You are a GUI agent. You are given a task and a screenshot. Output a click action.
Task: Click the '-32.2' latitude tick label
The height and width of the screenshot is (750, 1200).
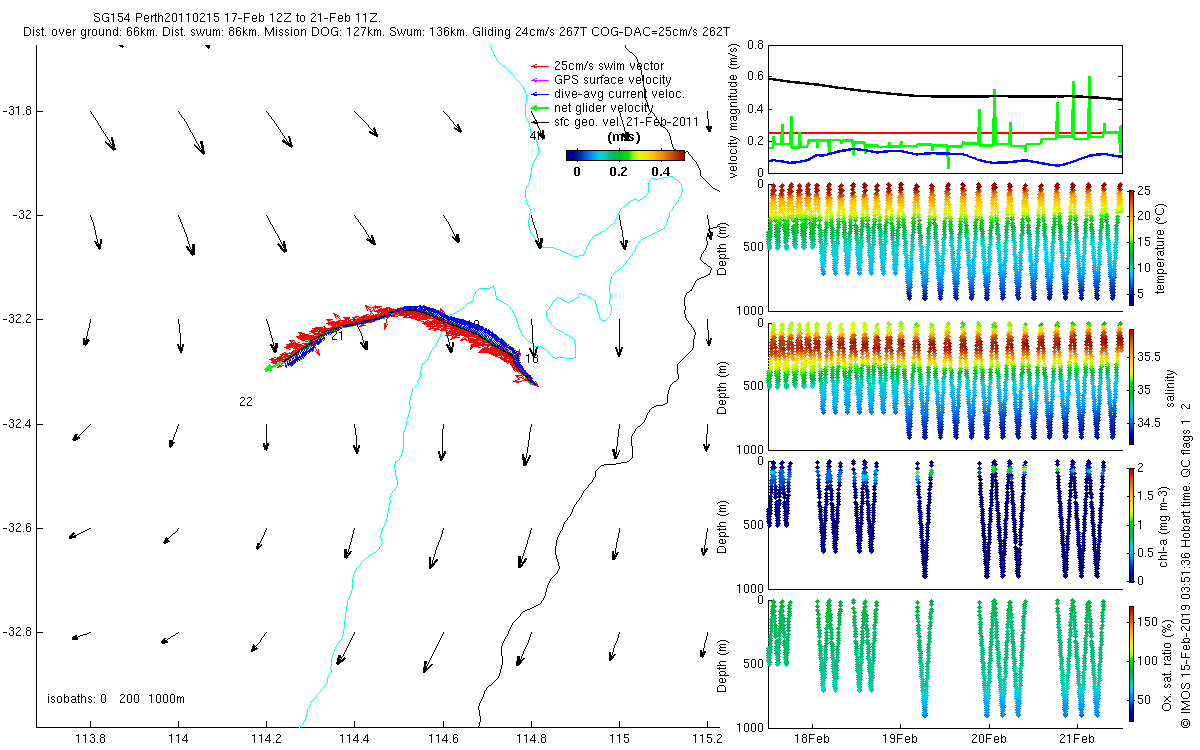17,320
